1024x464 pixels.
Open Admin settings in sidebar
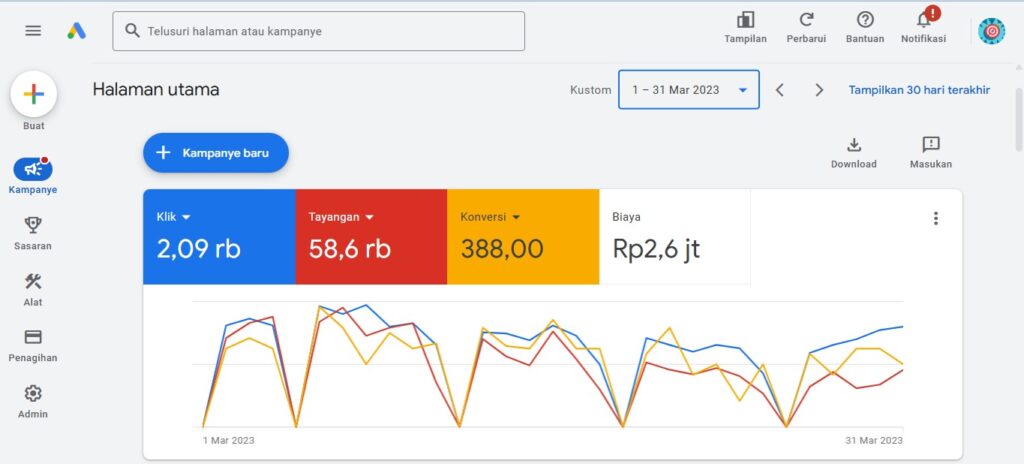tap(33, 394)
